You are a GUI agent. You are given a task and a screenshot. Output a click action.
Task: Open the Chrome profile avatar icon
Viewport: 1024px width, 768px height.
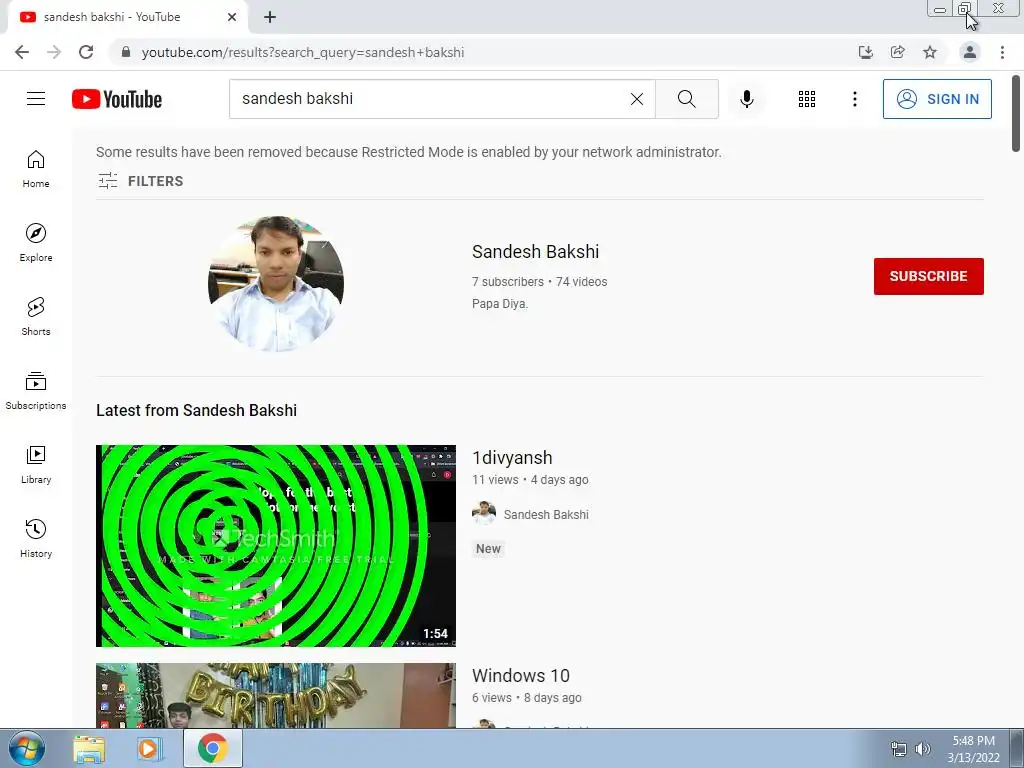click(970, 52)
